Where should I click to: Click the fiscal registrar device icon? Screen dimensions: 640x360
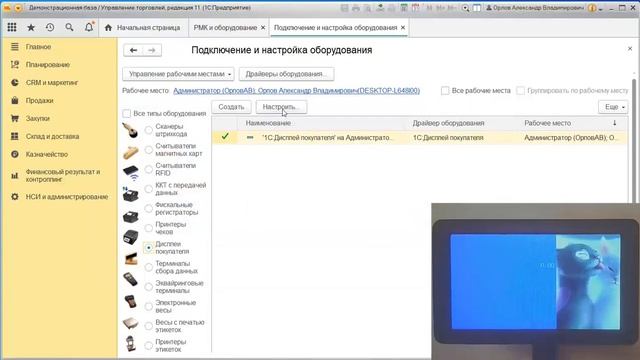click(131, 216)
